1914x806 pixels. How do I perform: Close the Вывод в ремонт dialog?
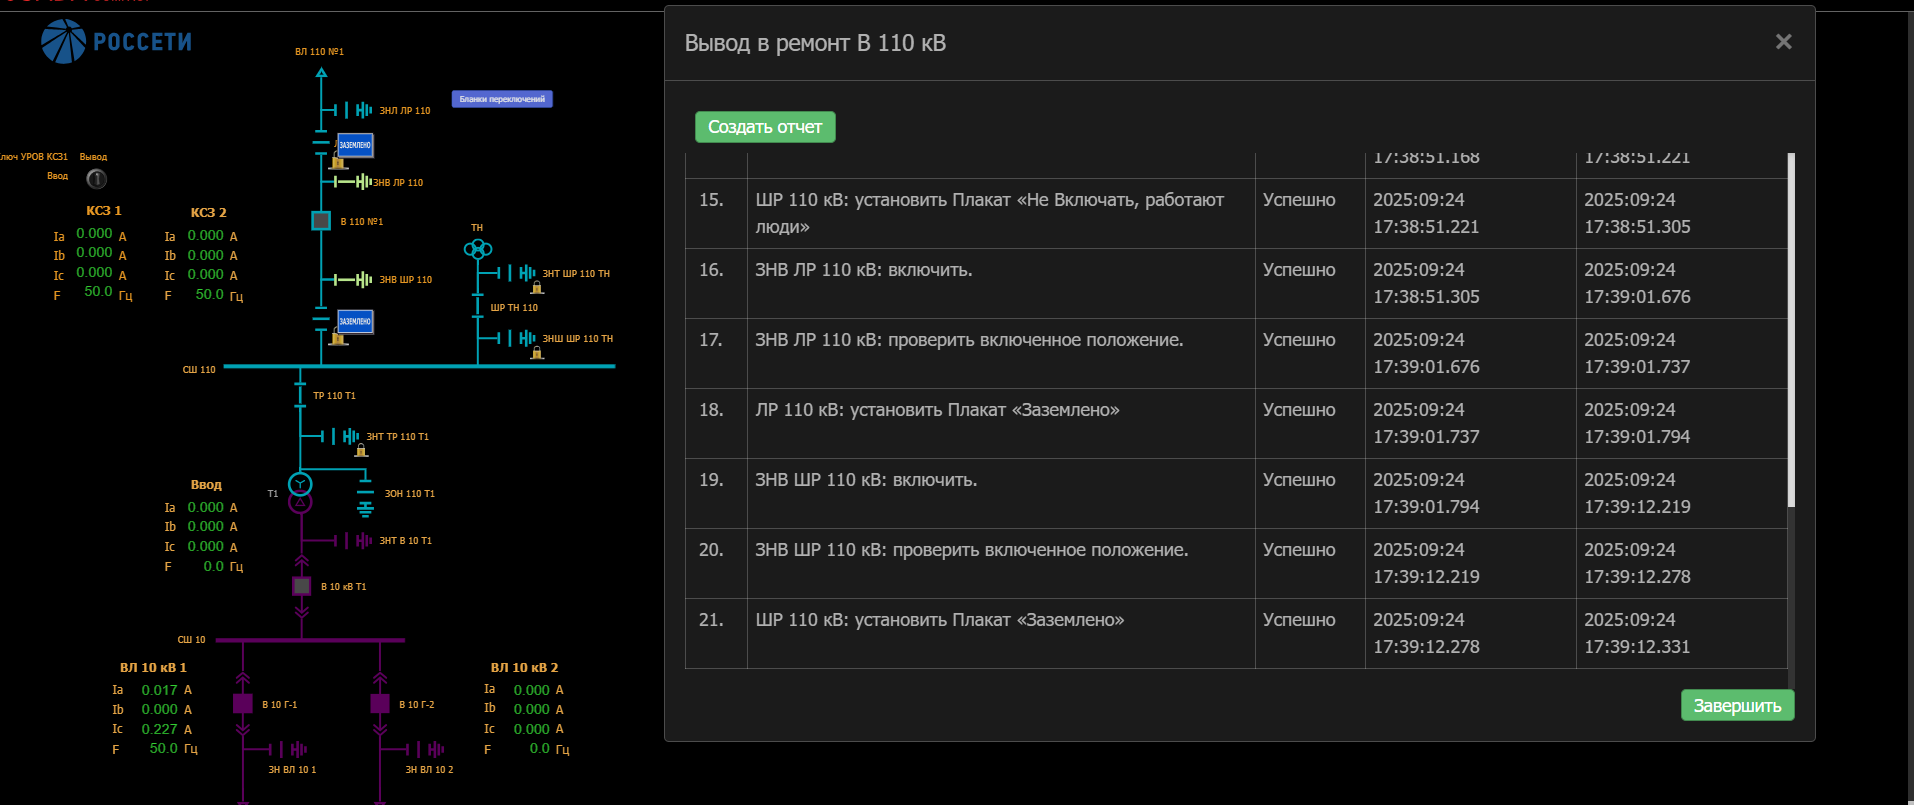click(x=1783, y=42)
